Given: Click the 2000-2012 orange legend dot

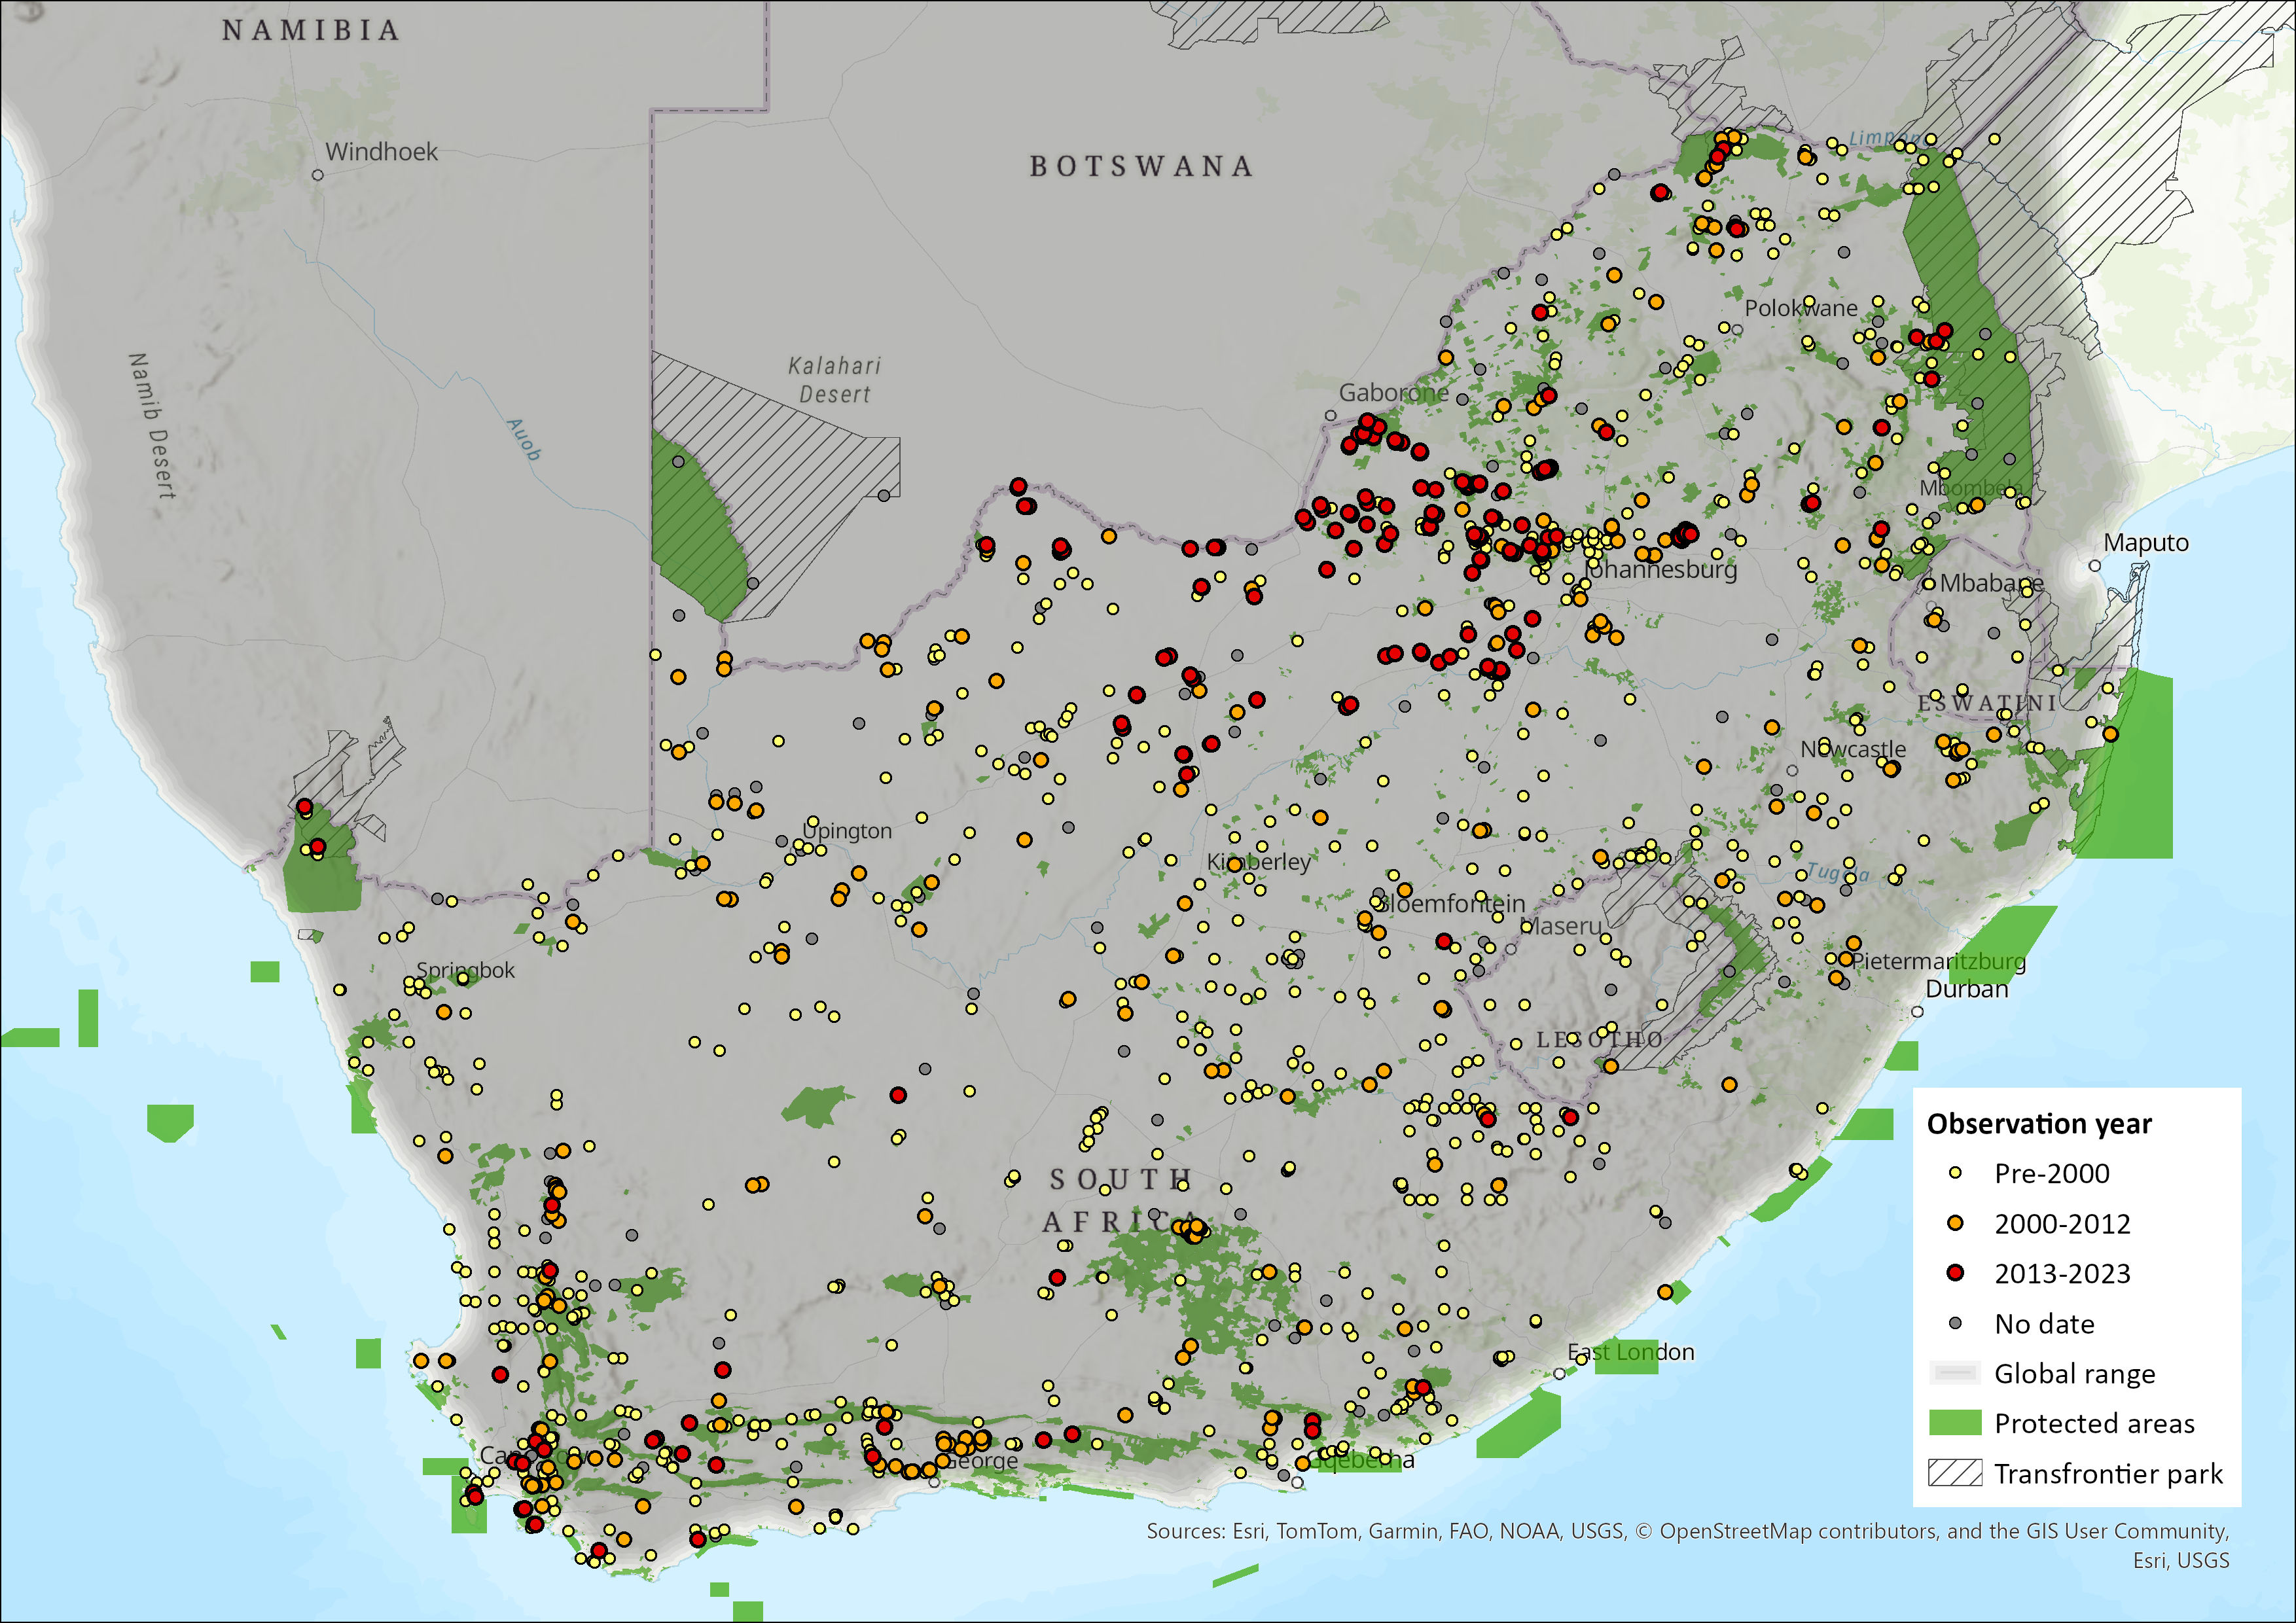Looking at the screenshot, I should point(1955,1223).
